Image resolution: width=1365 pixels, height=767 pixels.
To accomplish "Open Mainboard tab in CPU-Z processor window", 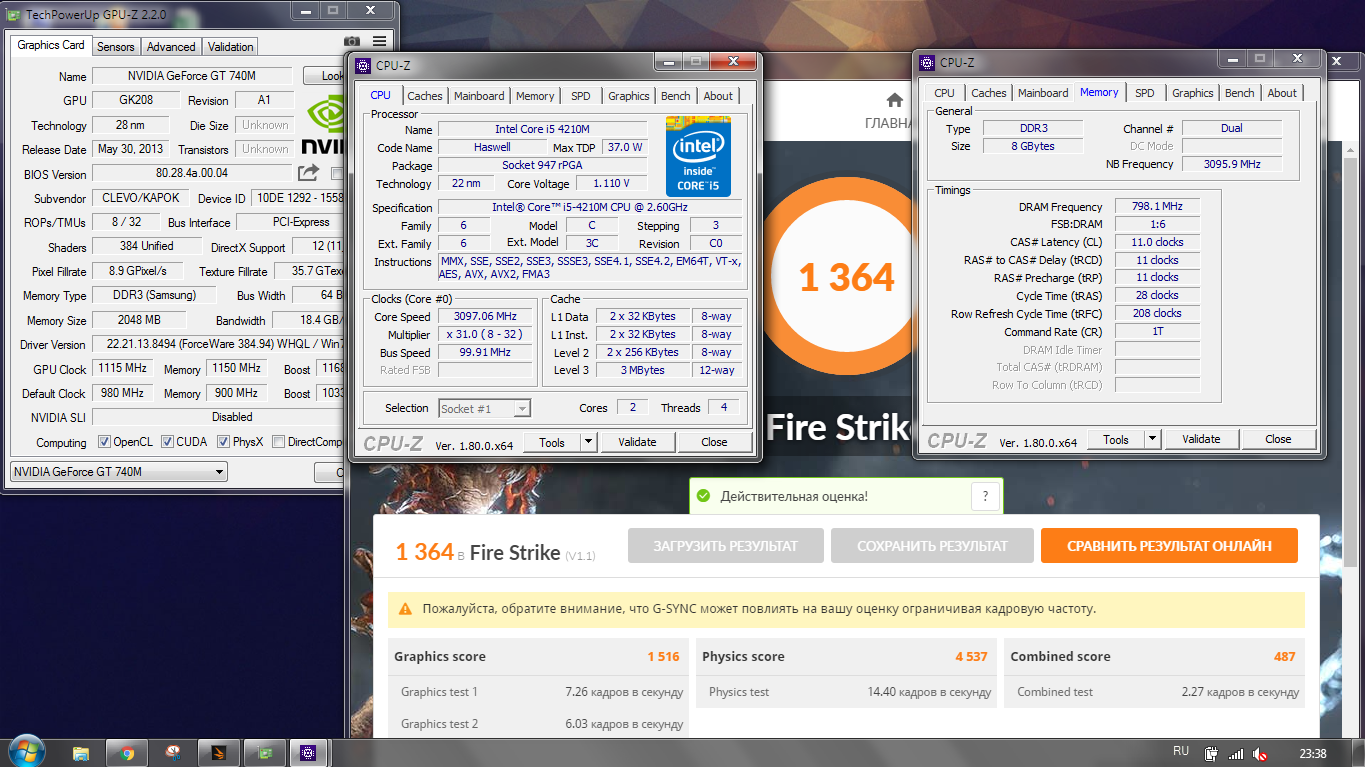I will (479, 96).
